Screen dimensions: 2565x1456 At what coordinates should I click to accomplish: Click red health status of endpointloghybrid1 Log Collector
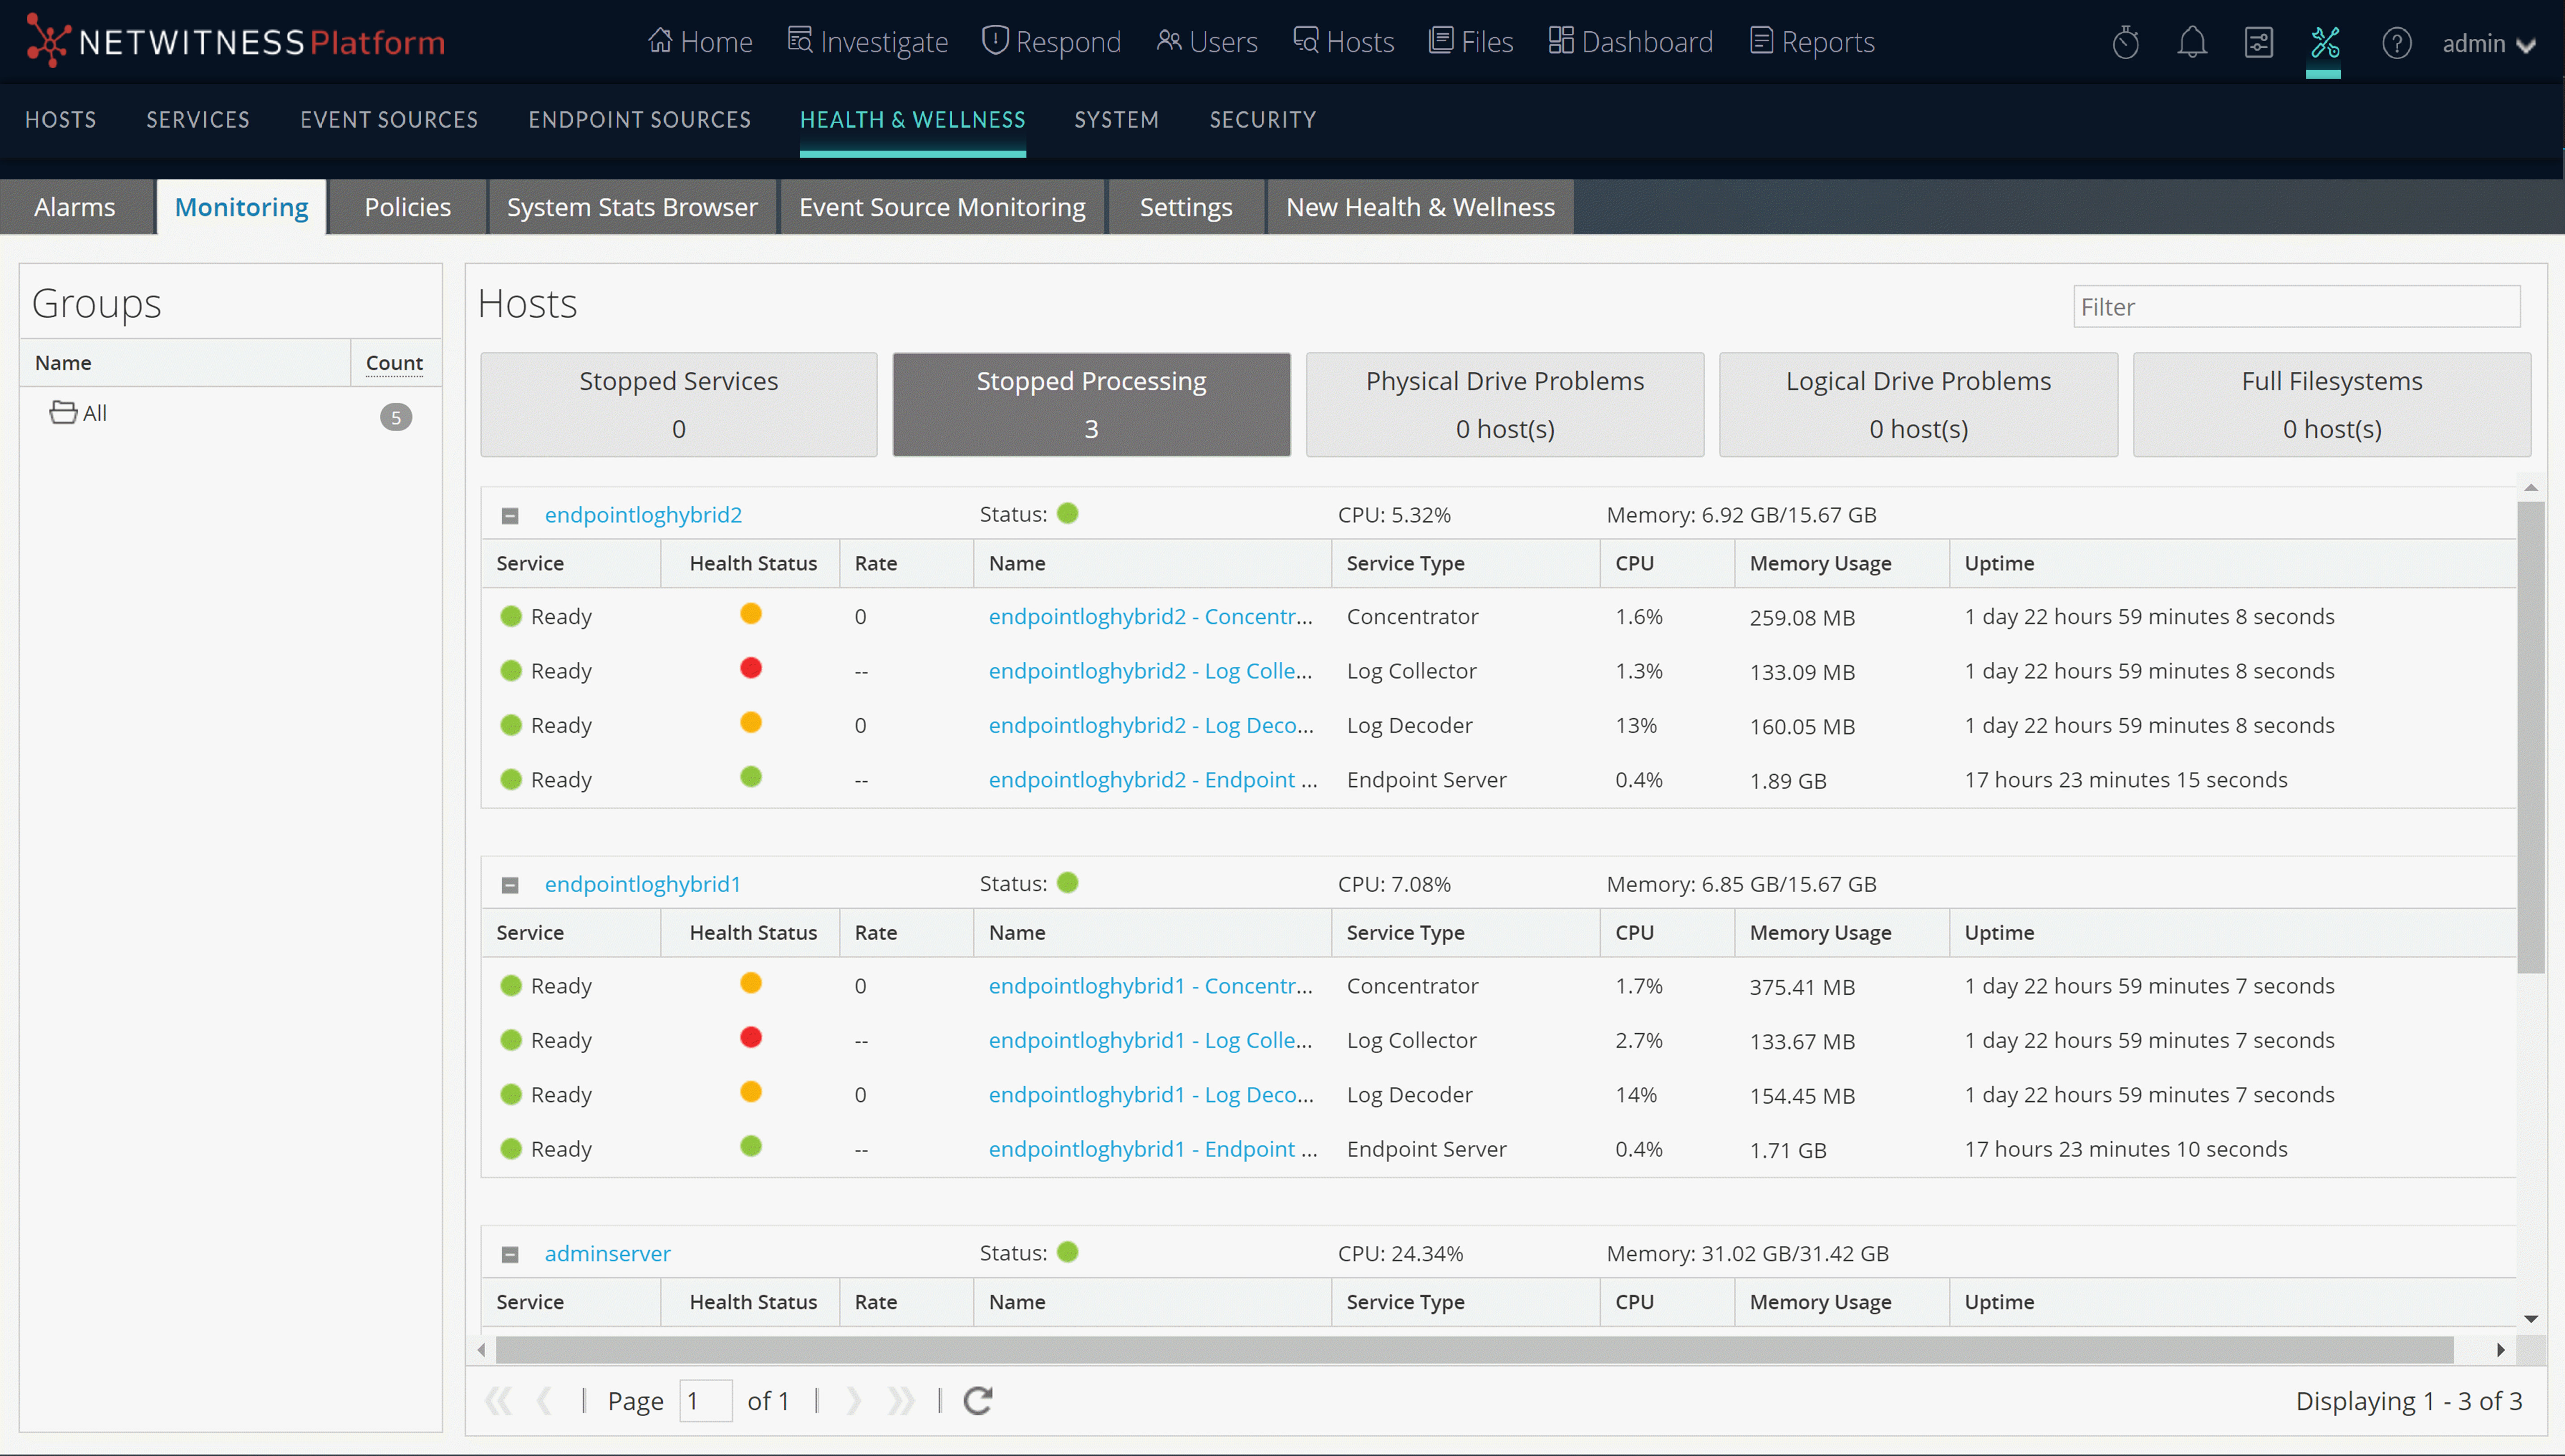pos(751,1038)
